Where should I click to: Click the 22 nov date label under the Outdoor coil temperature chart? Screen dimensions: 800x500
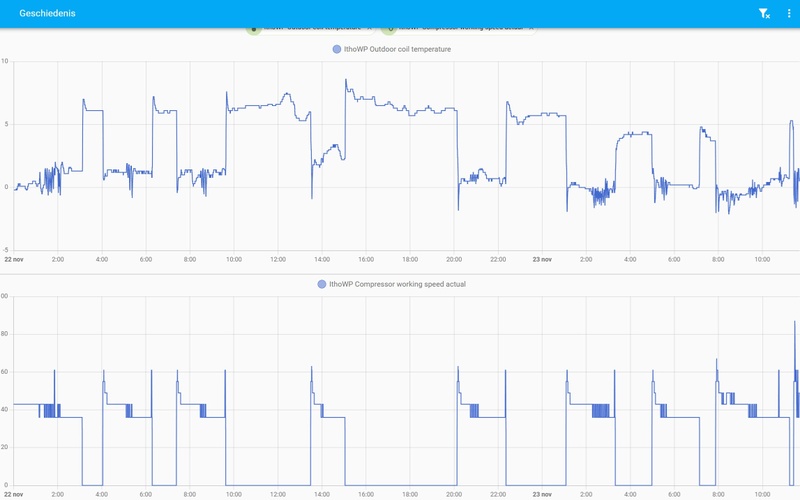14,259
